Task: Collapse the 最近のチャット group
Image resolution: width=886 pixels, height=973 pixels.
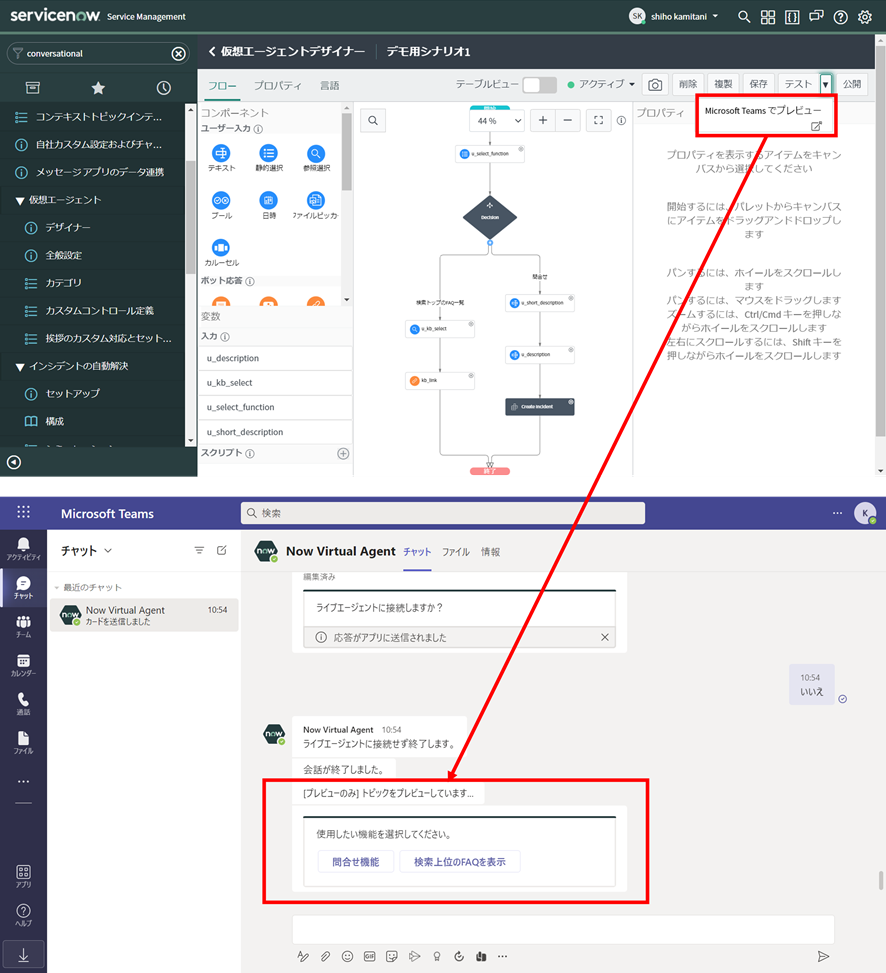Action: [x=56, y=587]
